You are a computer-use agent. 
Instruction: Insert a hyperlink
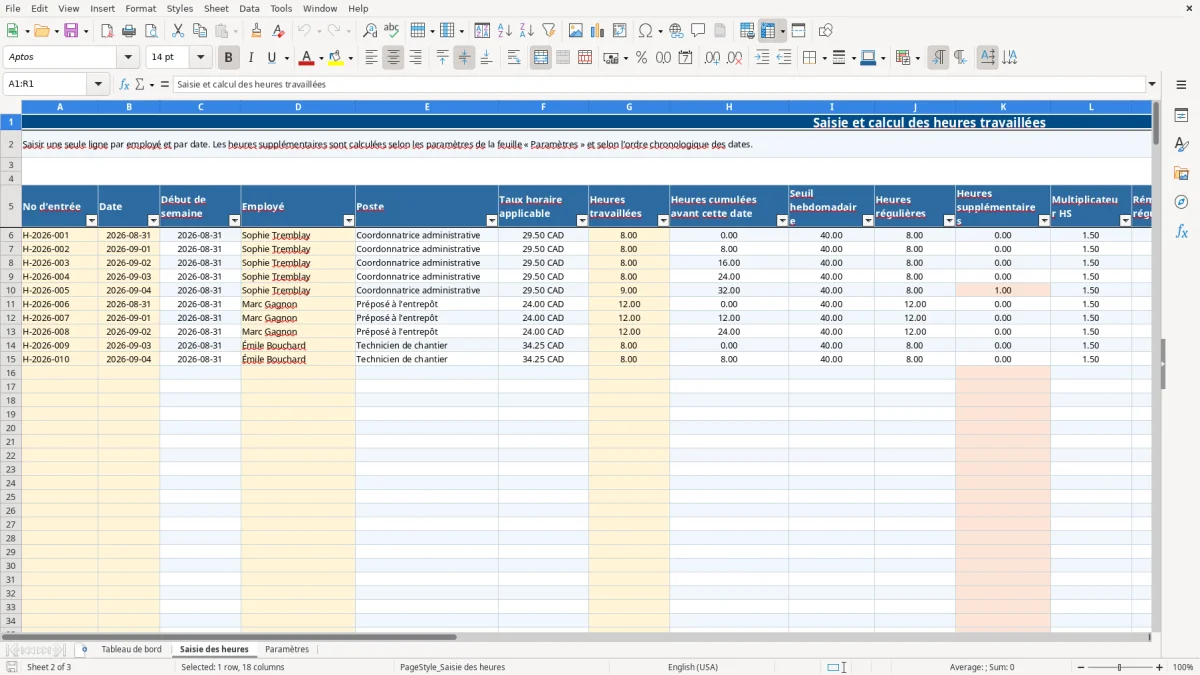(677, 31)
